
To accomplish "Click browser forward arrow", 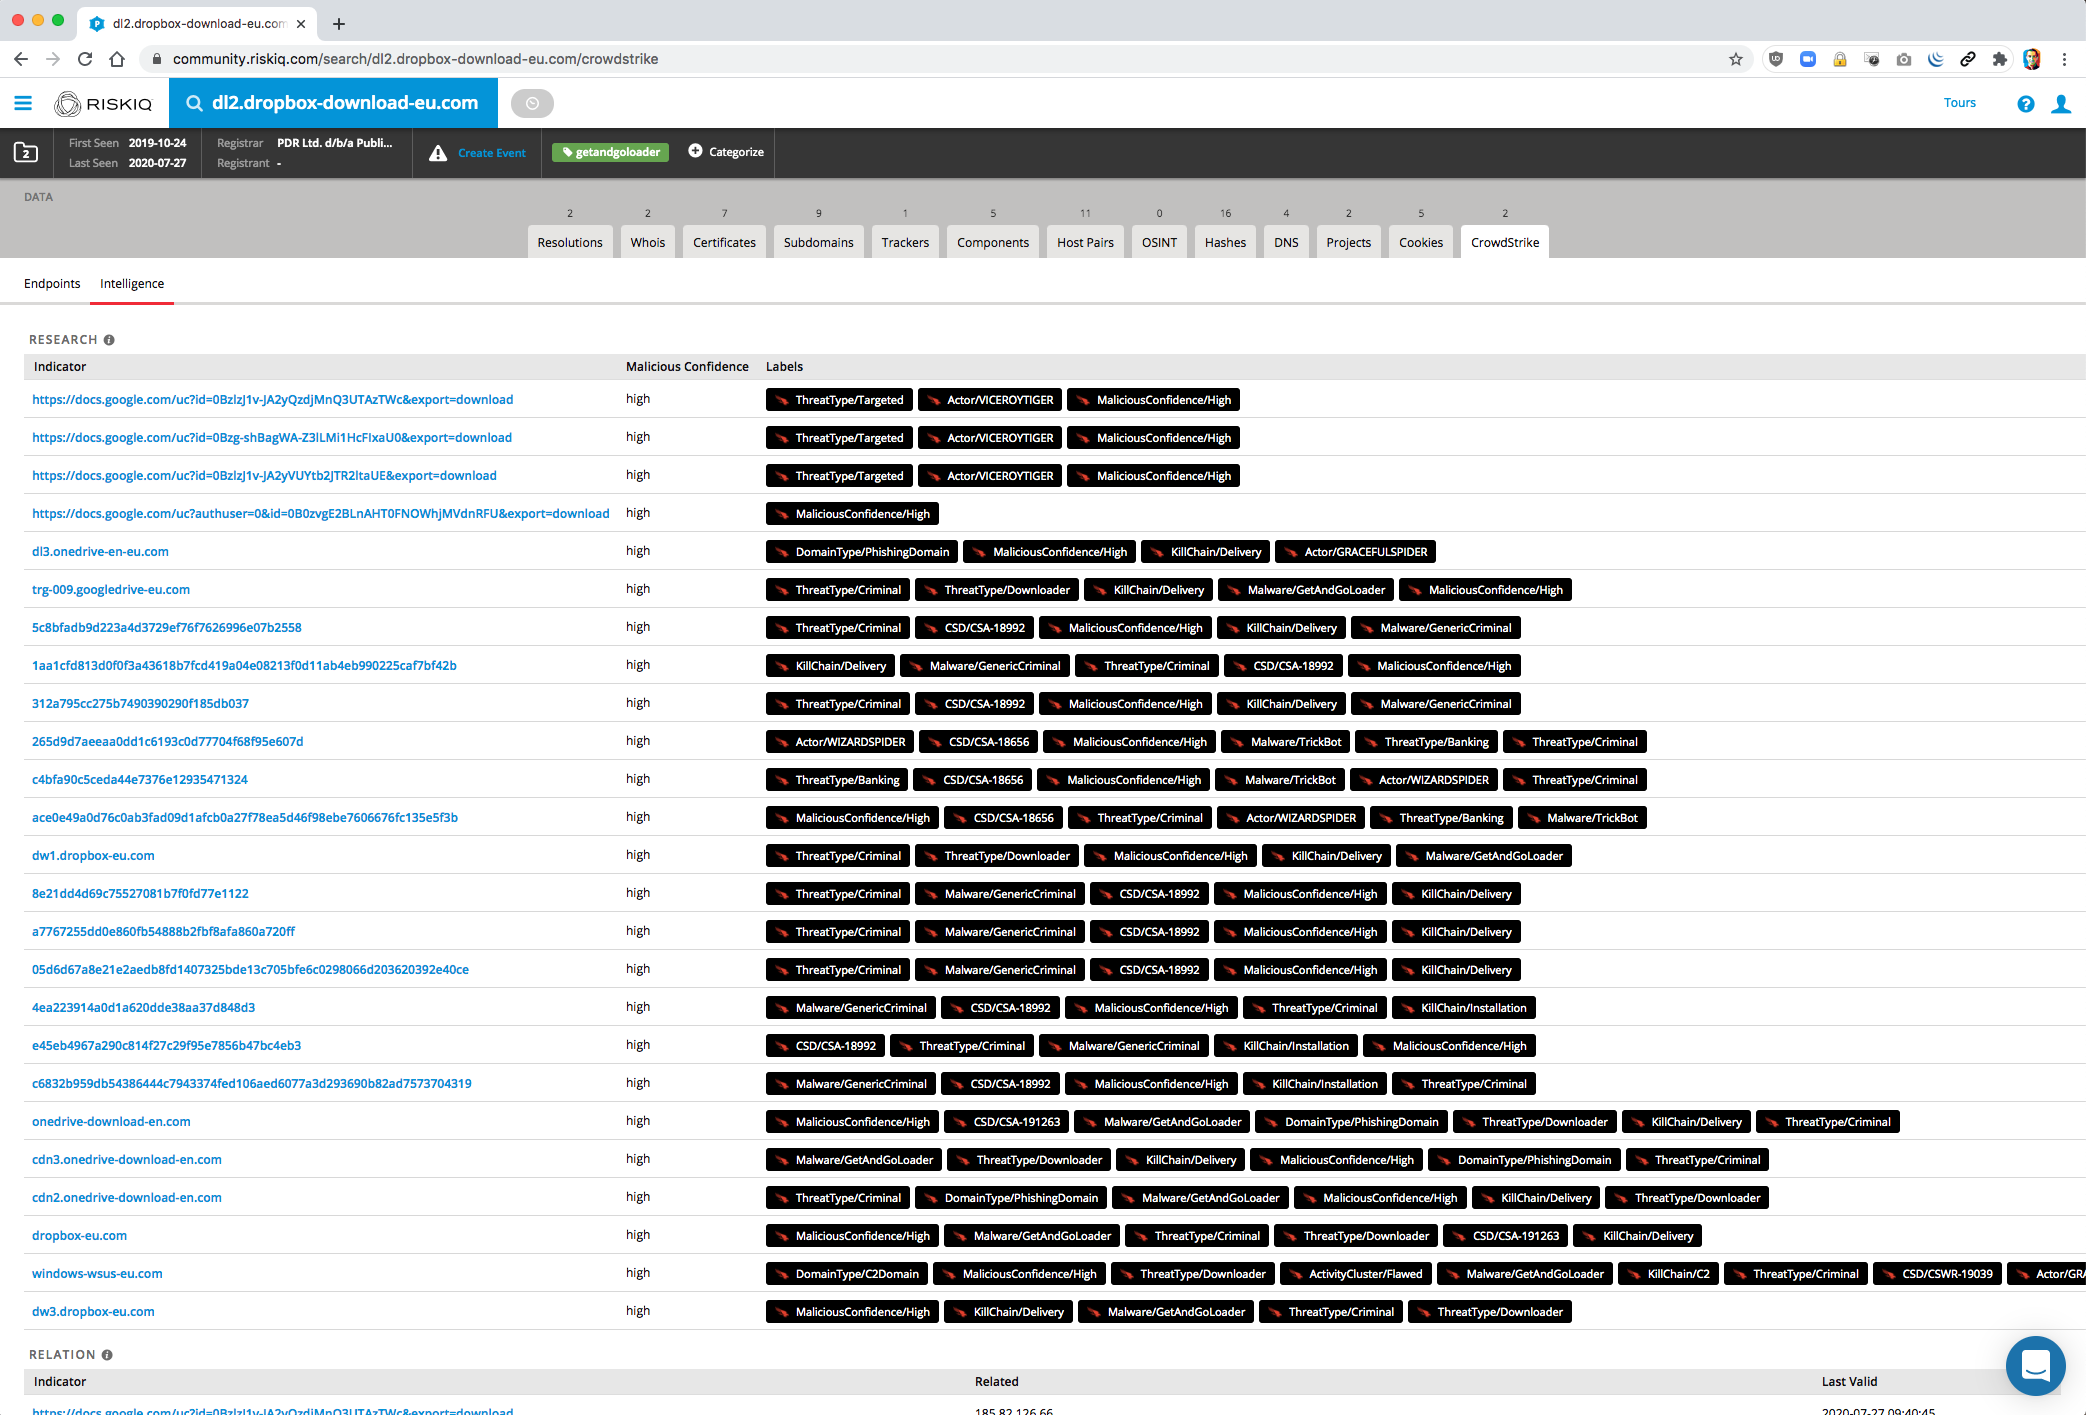I will tap(53, 59).
